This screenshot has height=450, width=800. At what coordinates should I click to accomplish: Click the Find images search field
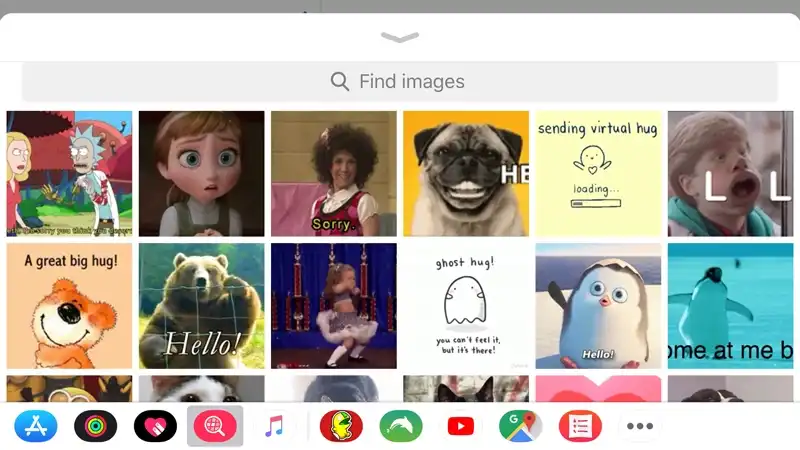(400, 82)
